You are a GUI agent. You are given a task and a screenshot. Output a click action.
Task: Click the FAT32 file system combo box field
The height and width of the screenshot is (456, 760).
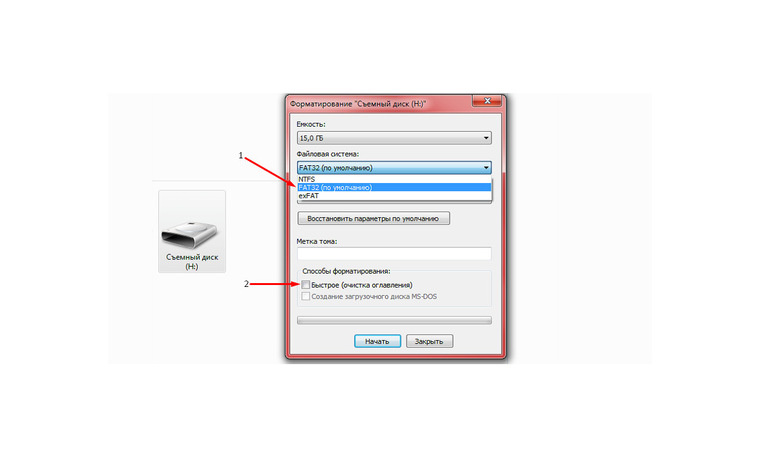pyautogui.click(x=394, y=168)
